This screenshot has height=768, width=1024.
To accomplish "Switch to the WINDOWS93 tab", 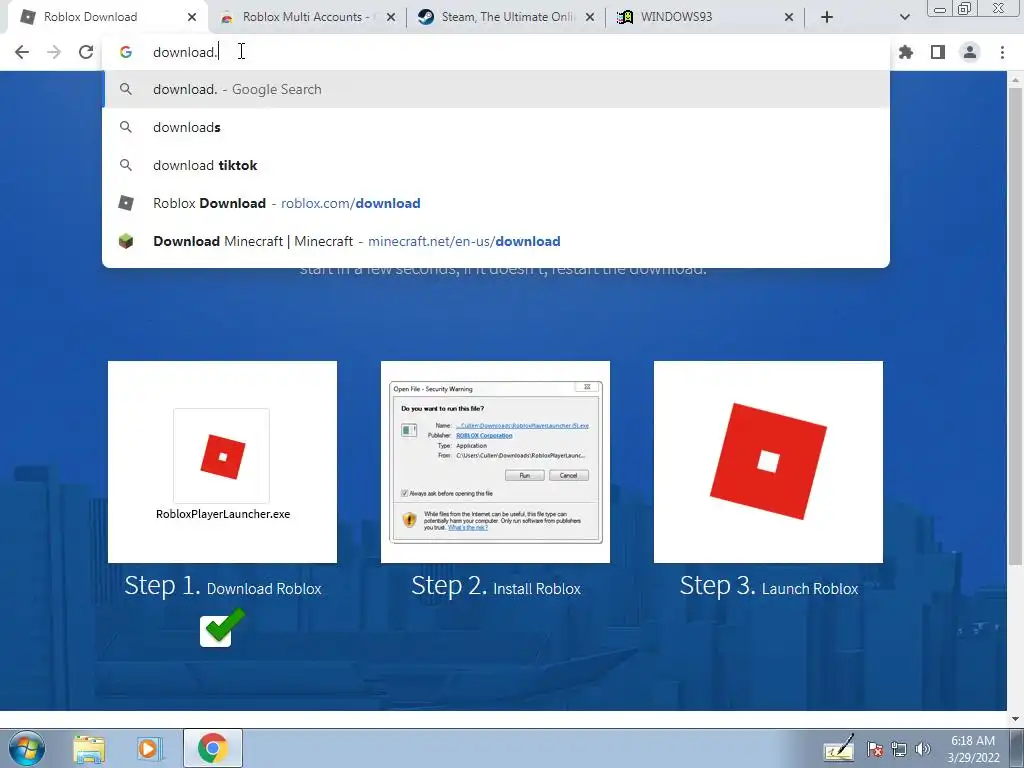I will 705,17.
